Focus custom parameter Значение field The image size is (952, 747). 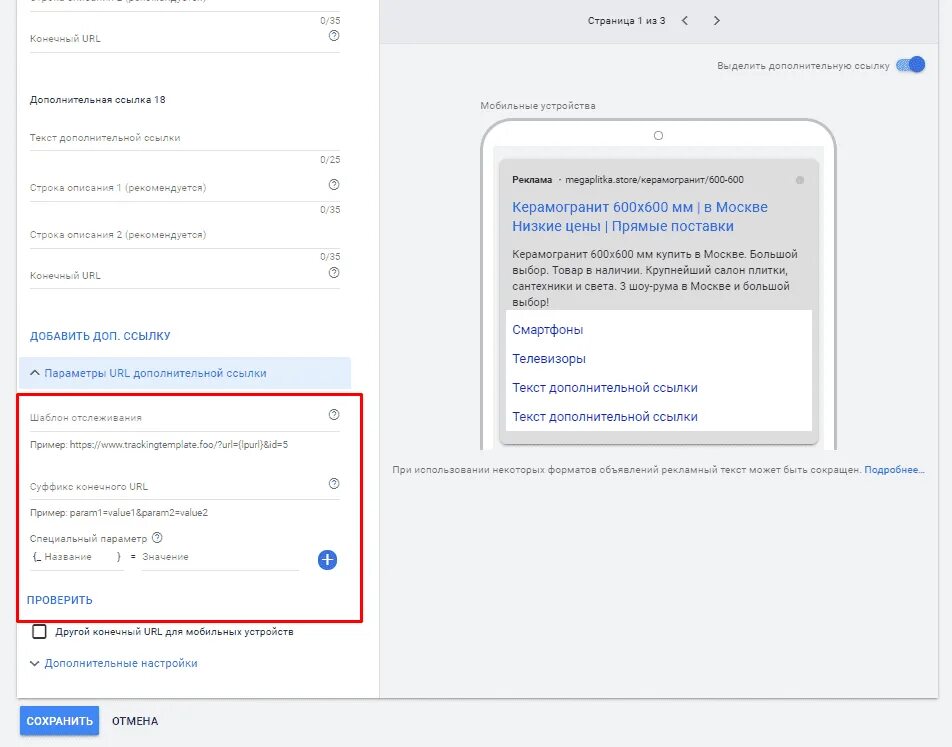point(220,557)
